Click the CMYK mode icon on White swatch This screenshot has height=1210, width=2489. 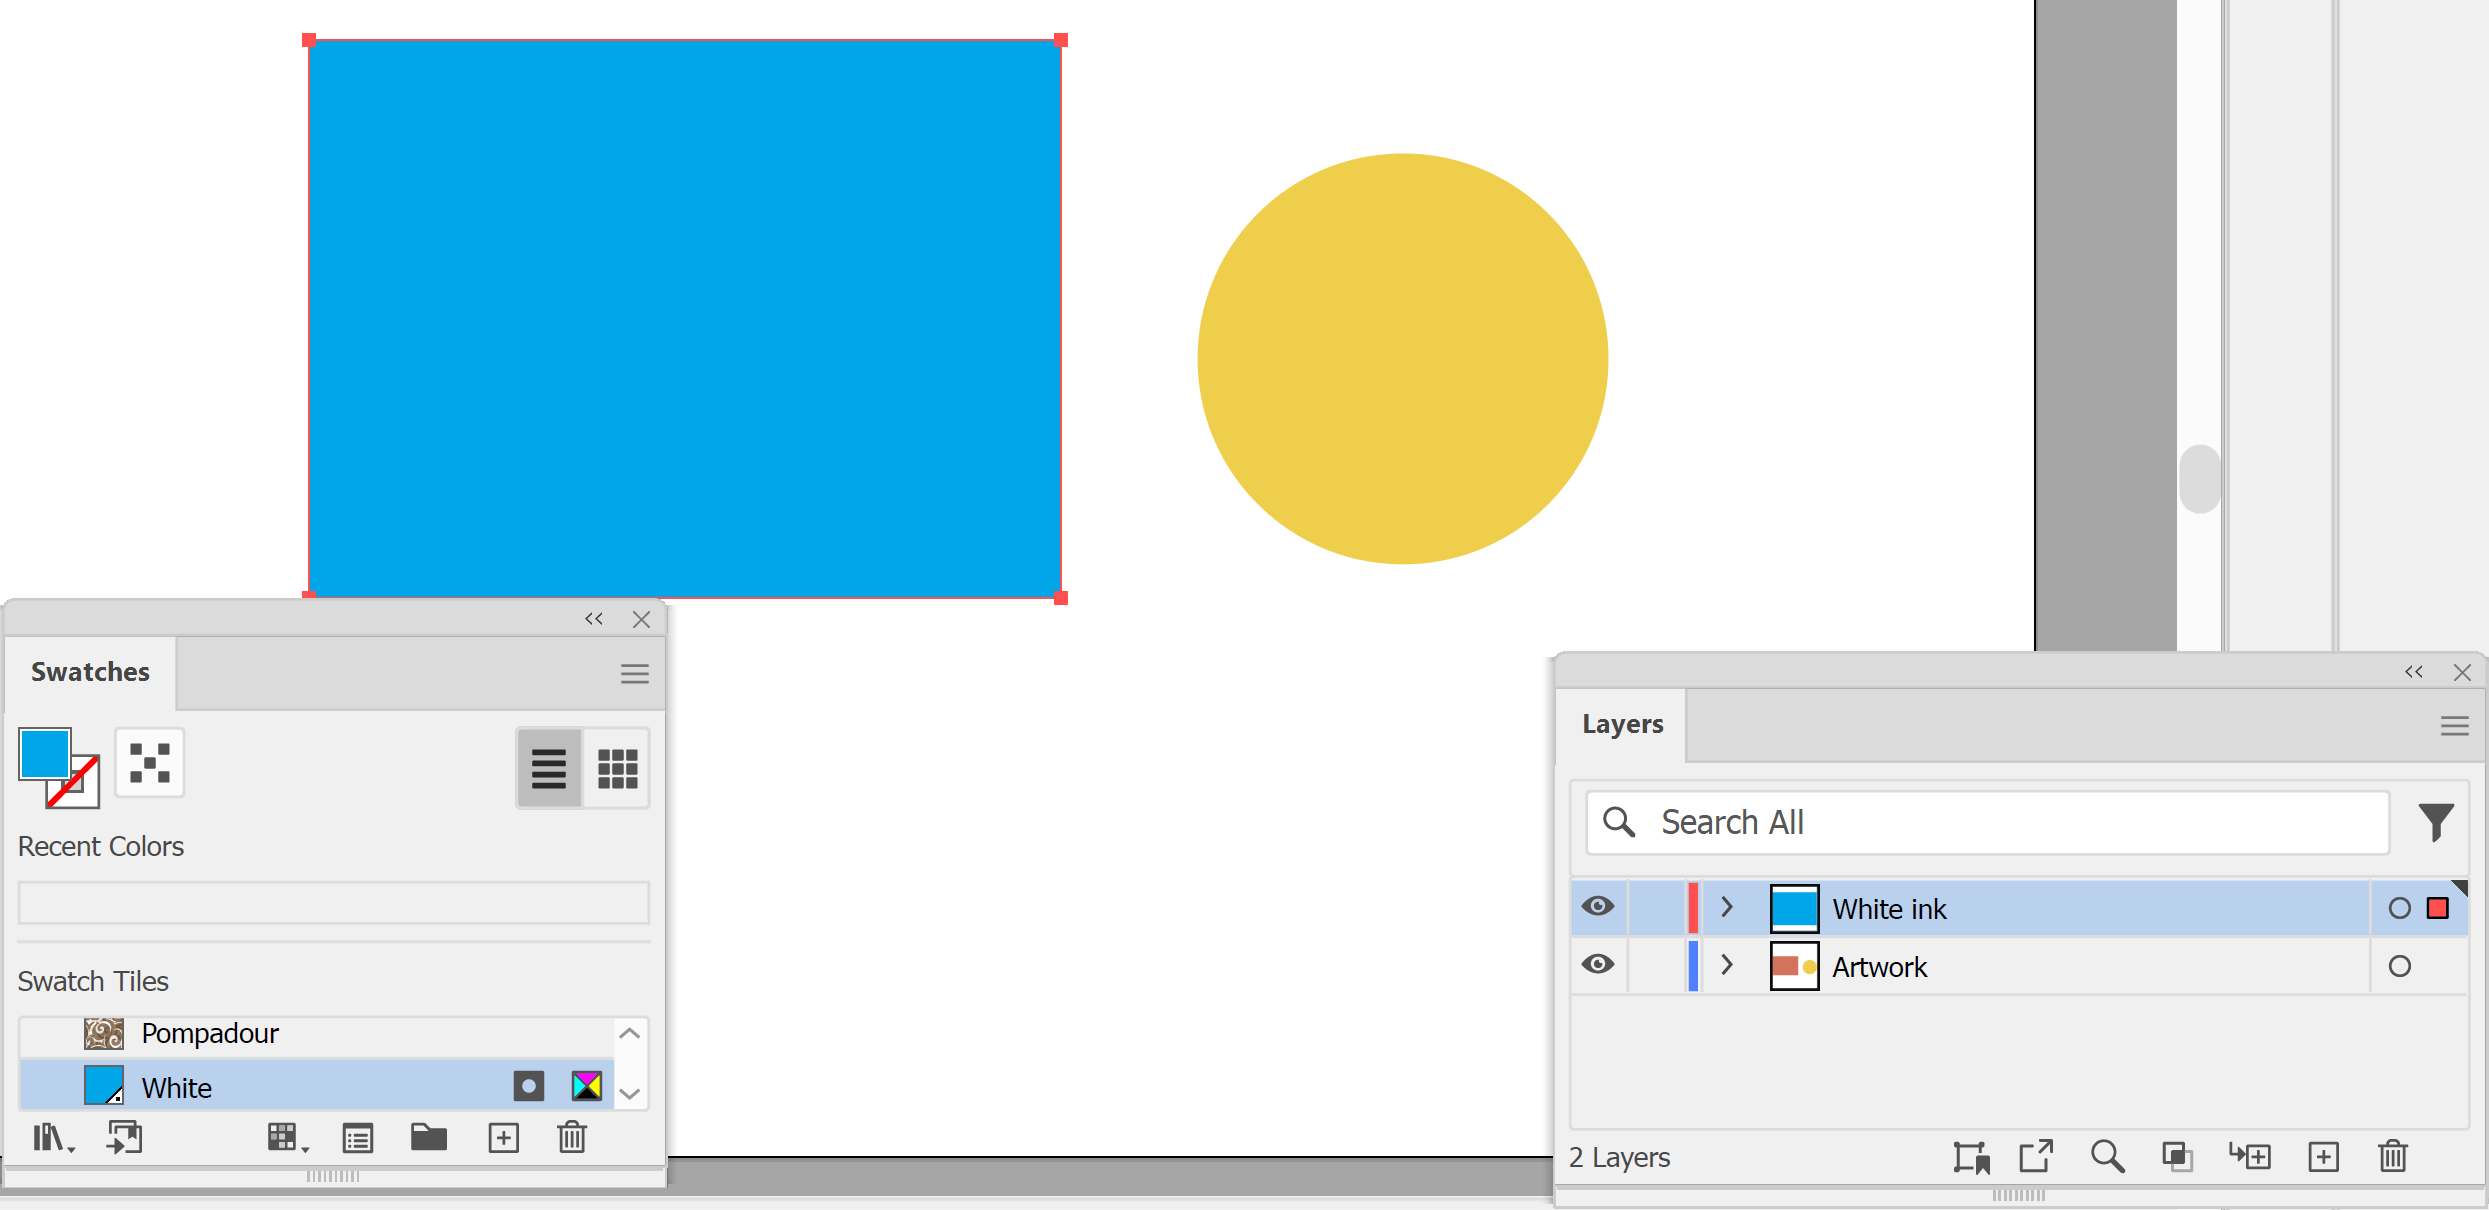587,1086
